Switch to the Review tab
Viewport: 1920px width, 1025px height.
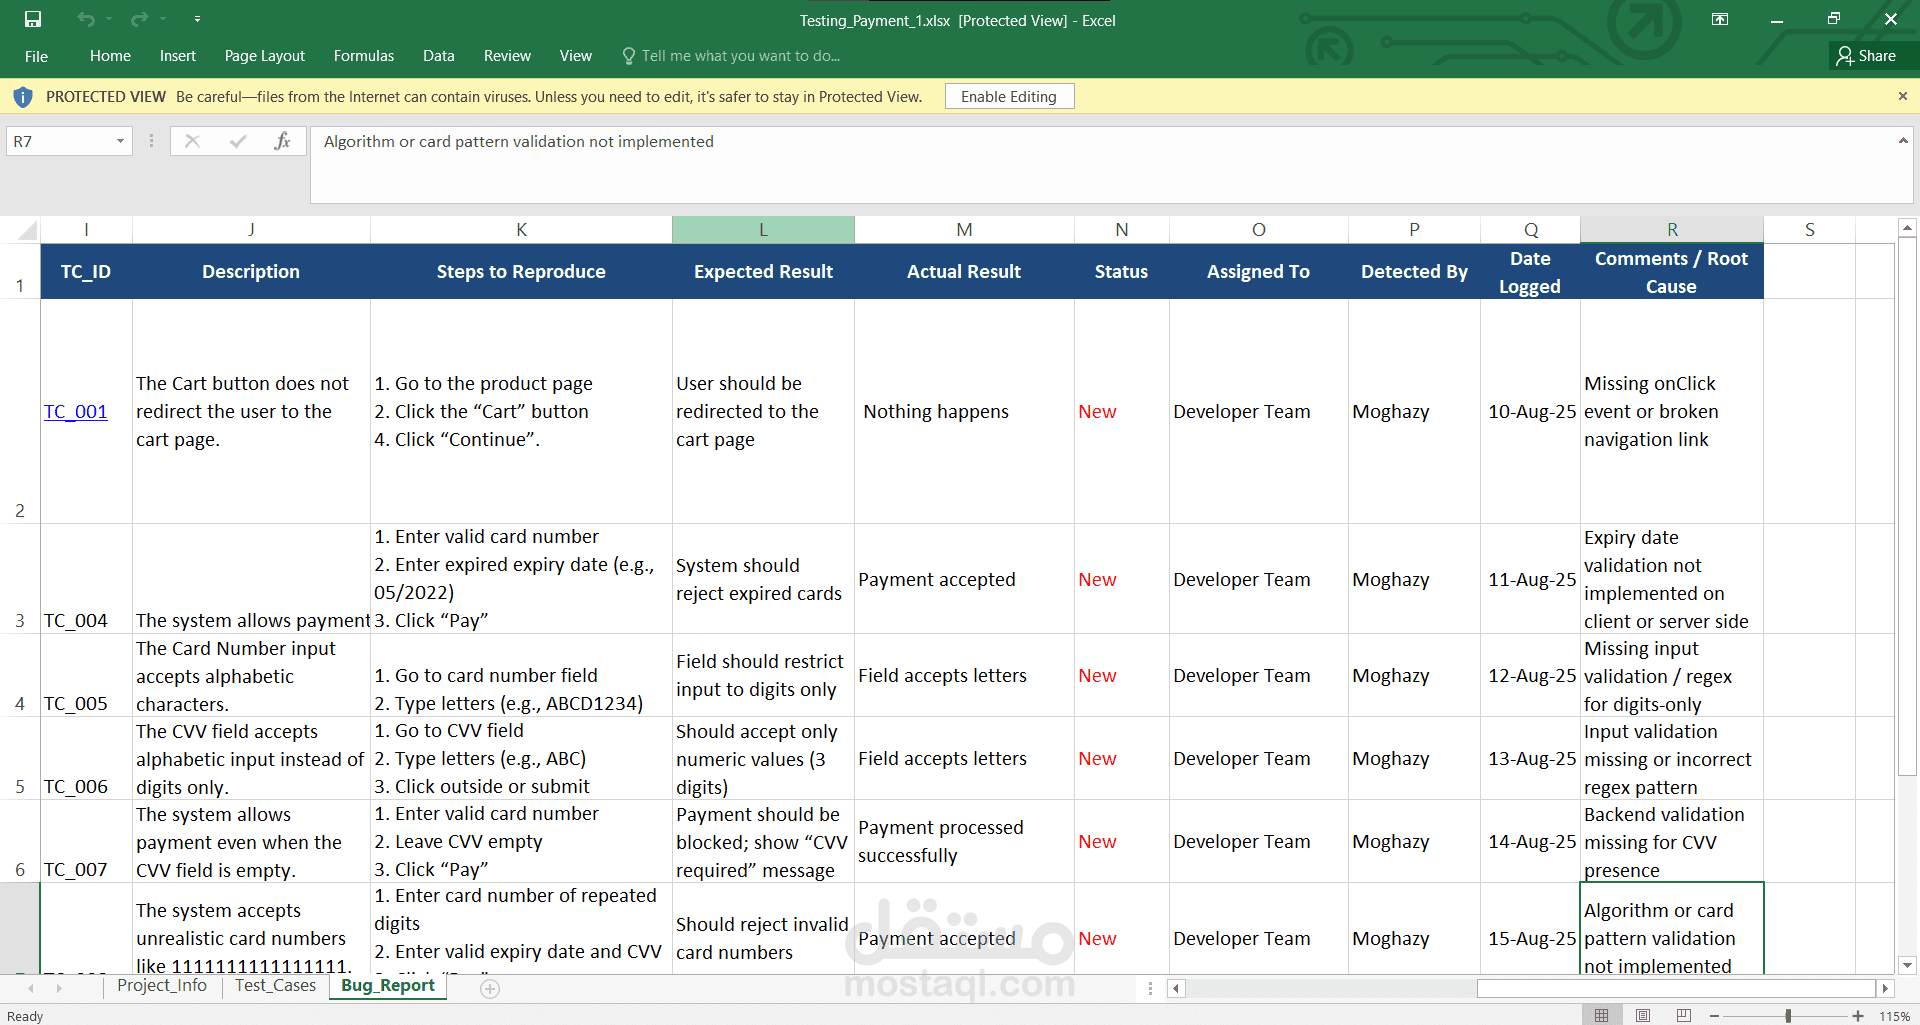click(507, 56)
